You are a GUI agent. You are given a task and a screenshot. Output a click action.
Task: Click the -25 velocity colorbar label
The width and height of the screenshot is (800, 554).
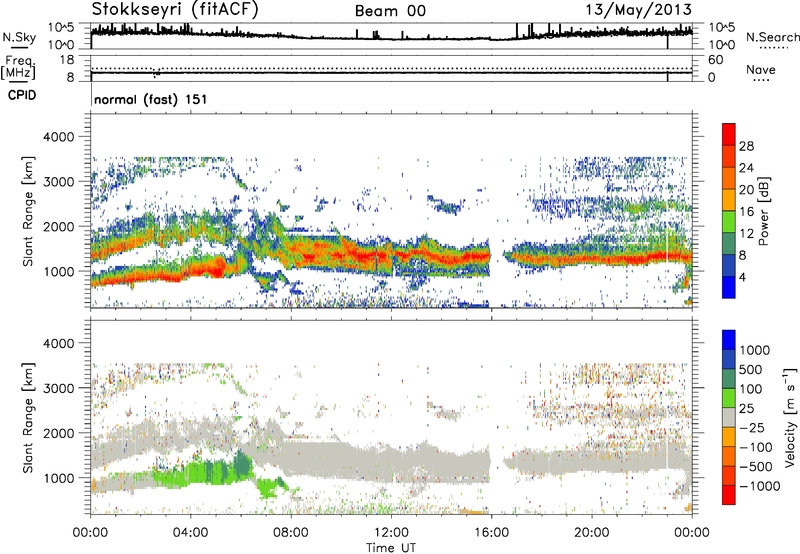751,427
